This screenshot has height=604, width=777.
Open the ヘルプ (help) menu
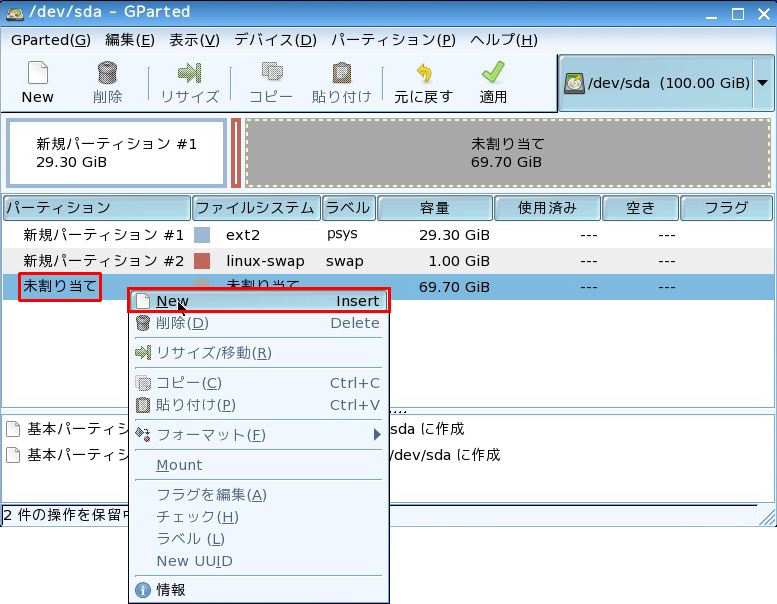pos(503,40)
